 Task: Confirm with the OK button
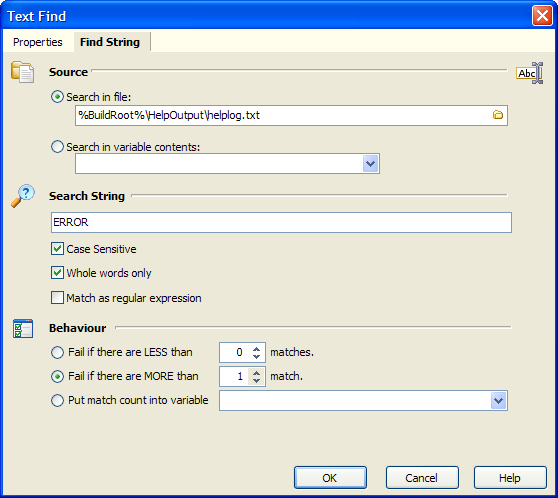coord(330,477)
